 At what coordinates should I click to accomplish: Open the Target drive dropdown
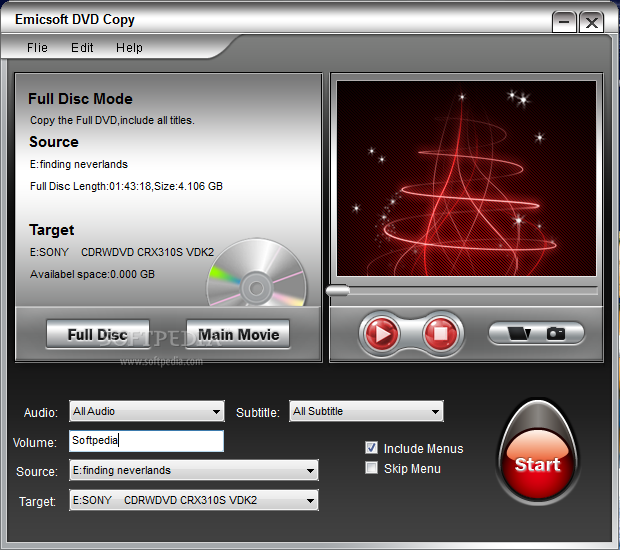(194, 500)
